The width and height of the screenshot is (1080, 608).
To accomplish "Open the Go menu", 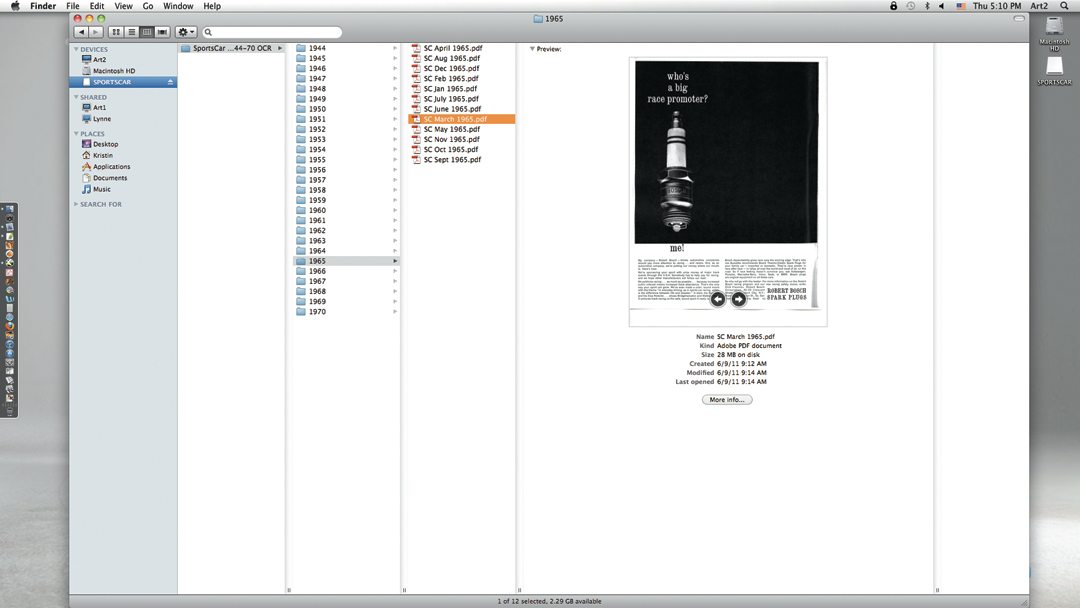I will pyautogui.click(x=147, y=6).
